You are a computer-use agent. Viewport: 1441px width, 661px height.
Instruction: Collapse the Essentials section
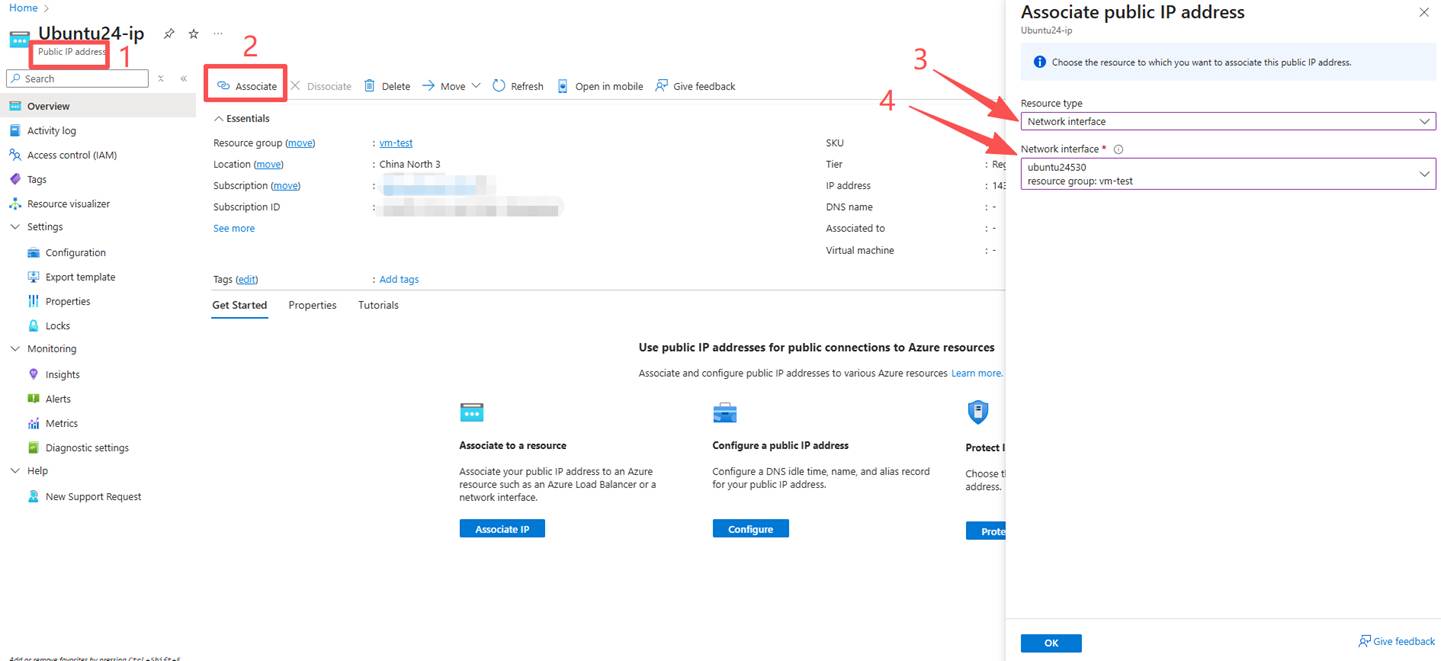(219, 119)
